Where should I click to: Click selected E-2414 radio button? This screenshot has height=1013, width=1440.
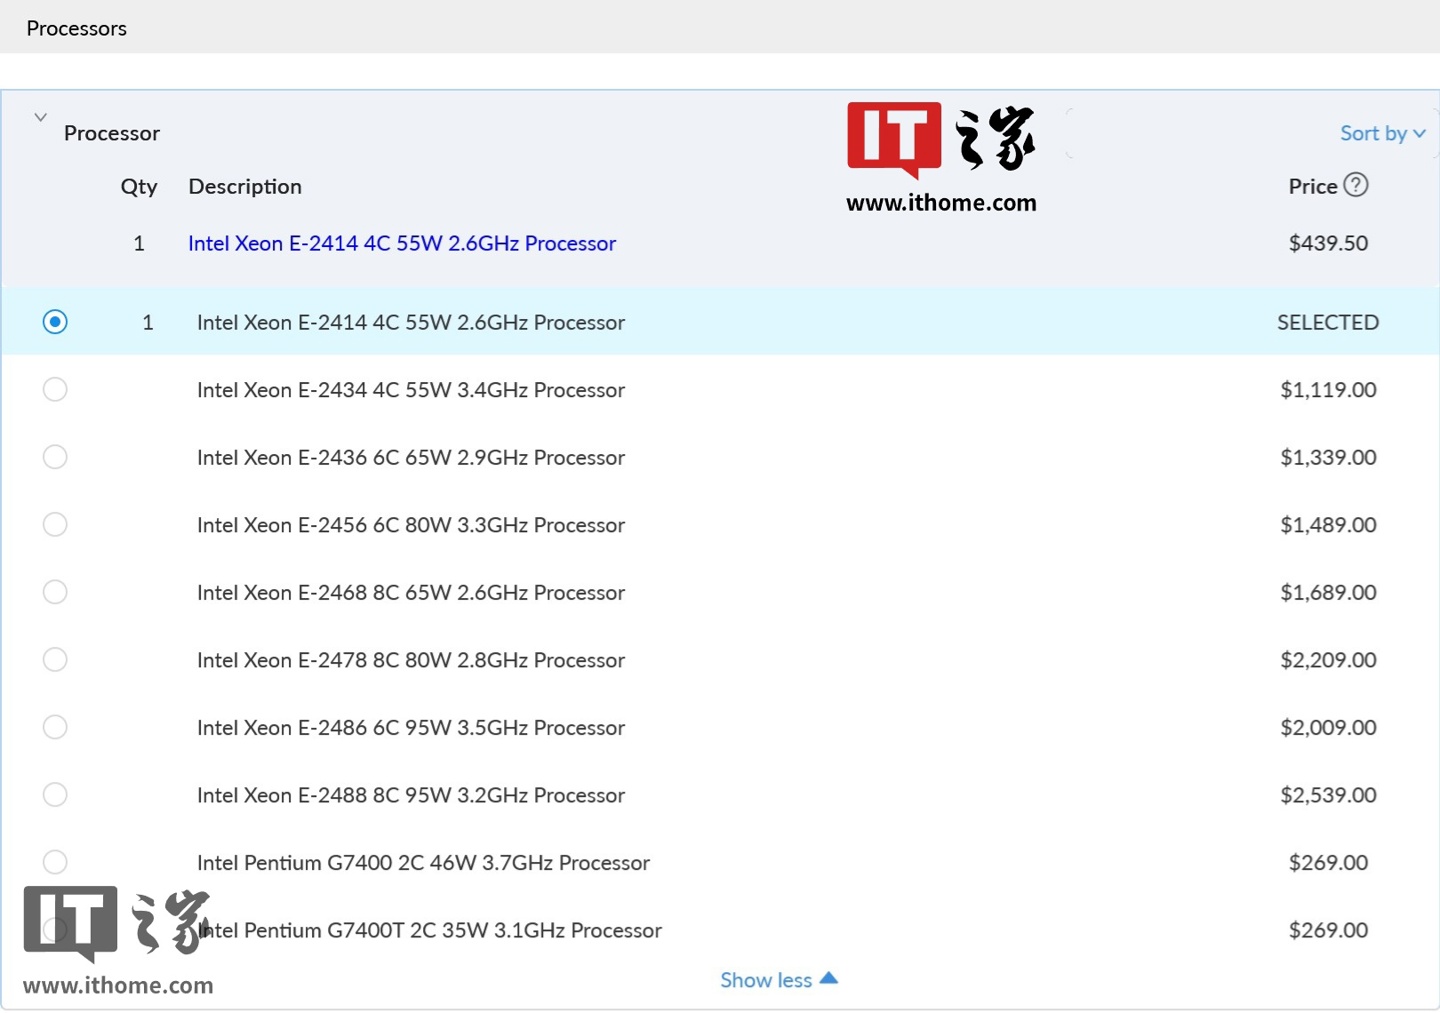pos(55,322)
